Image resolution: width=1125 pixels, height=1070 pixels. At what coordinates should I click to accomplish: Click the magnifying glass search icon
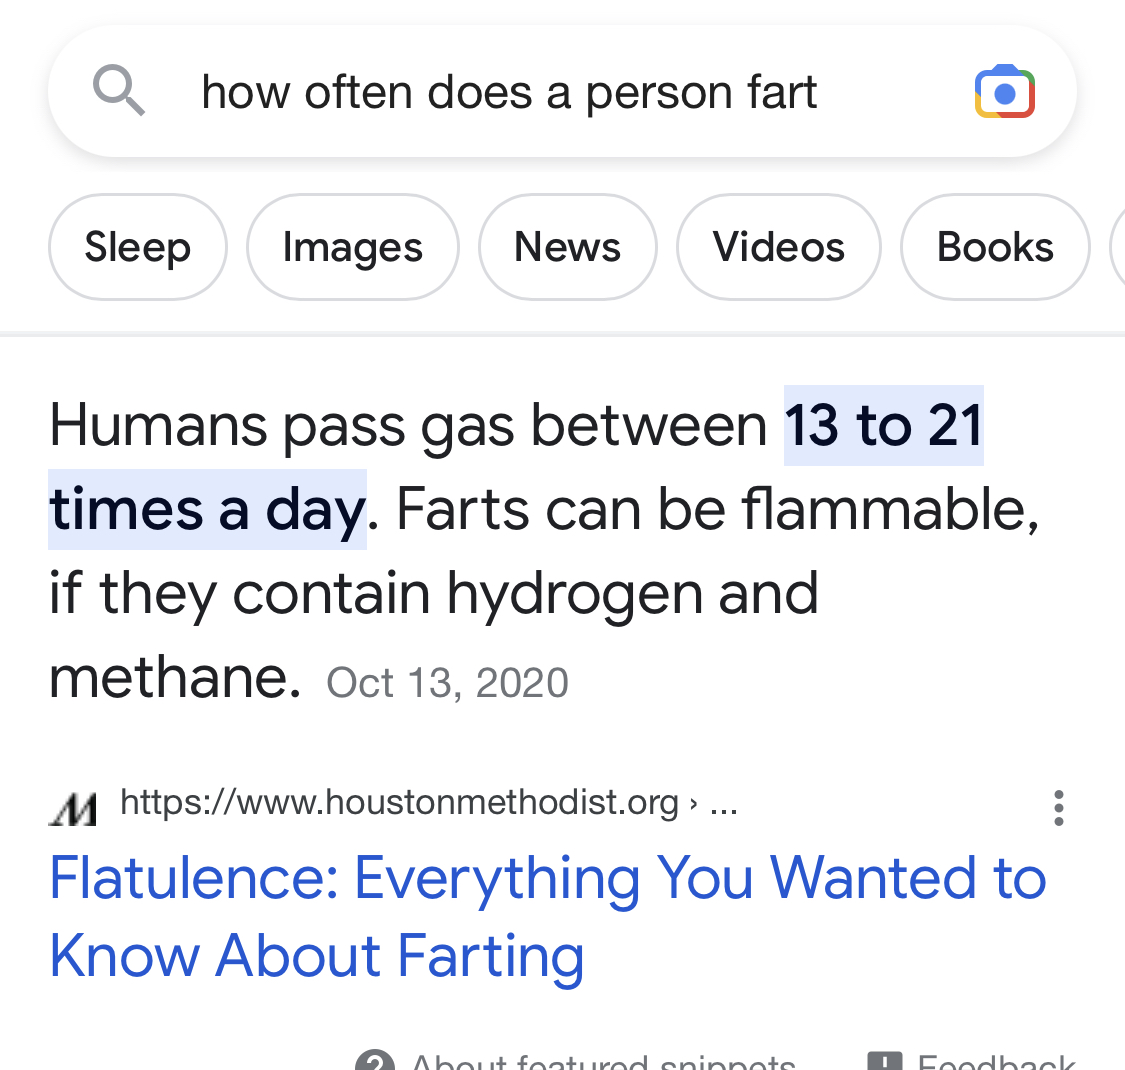coord(119,91)
